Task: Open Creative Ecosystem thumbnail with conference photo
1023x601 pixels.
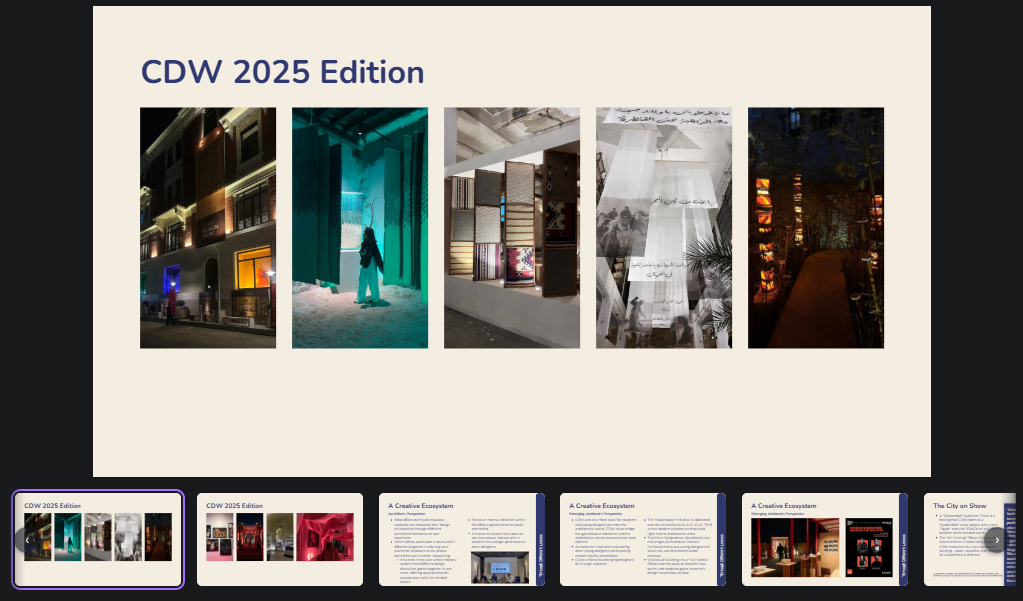Action: pos(461,539)
